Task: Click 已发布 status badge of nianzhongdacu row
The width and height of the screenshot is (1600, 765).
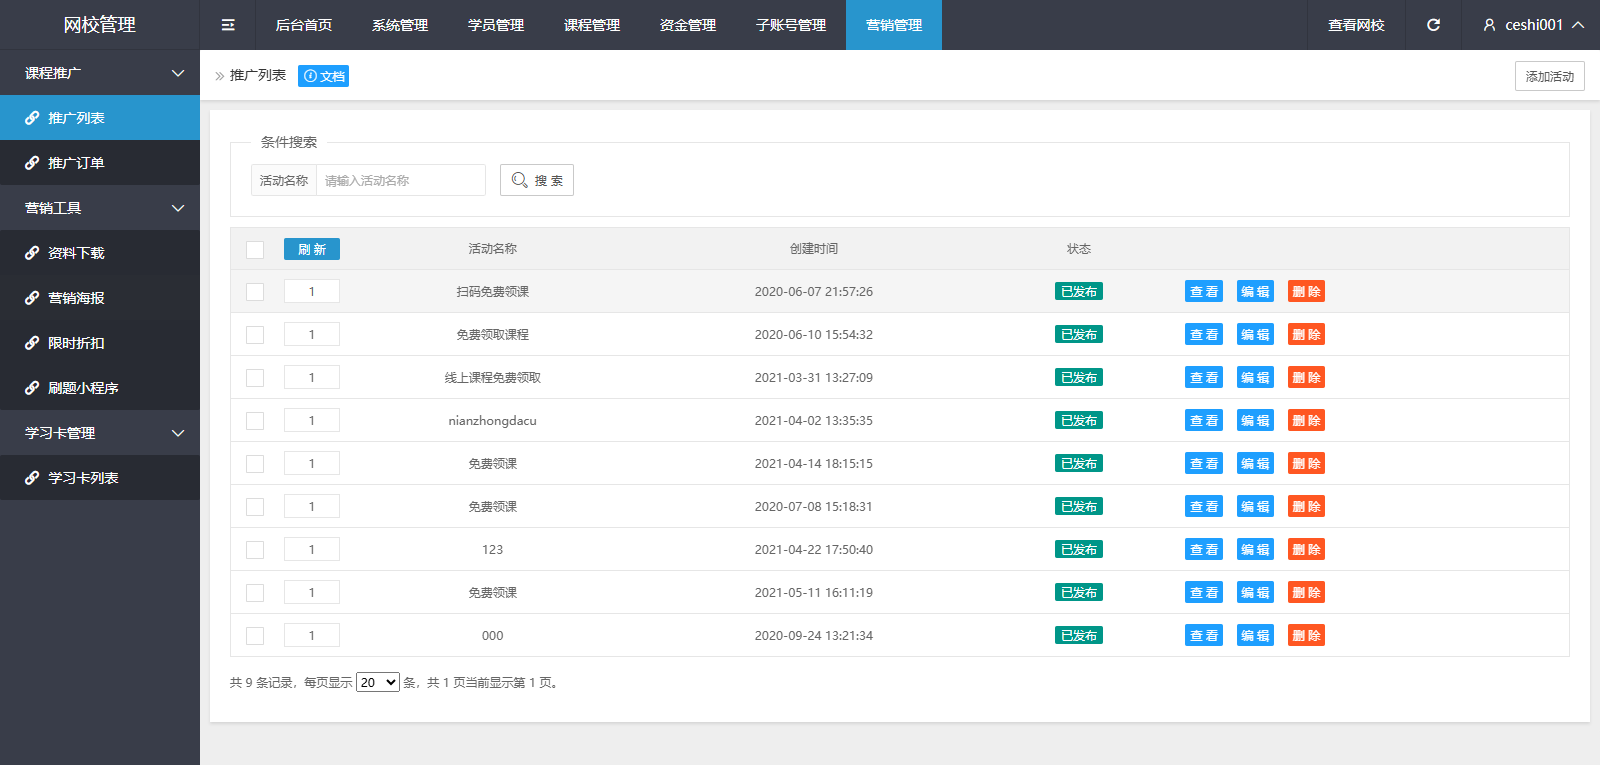Action: point(1079,421)
